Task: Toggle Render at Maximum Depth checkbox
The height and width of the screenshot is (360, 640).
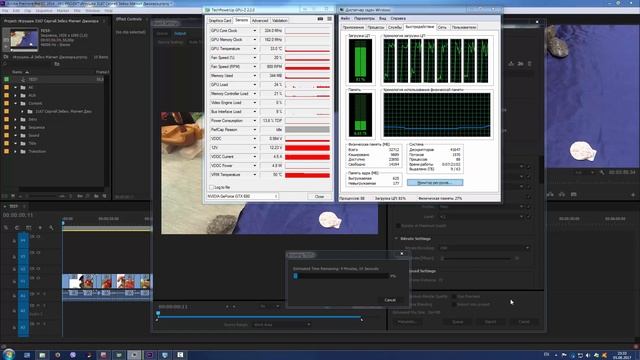Action: (x=398, y=226)
